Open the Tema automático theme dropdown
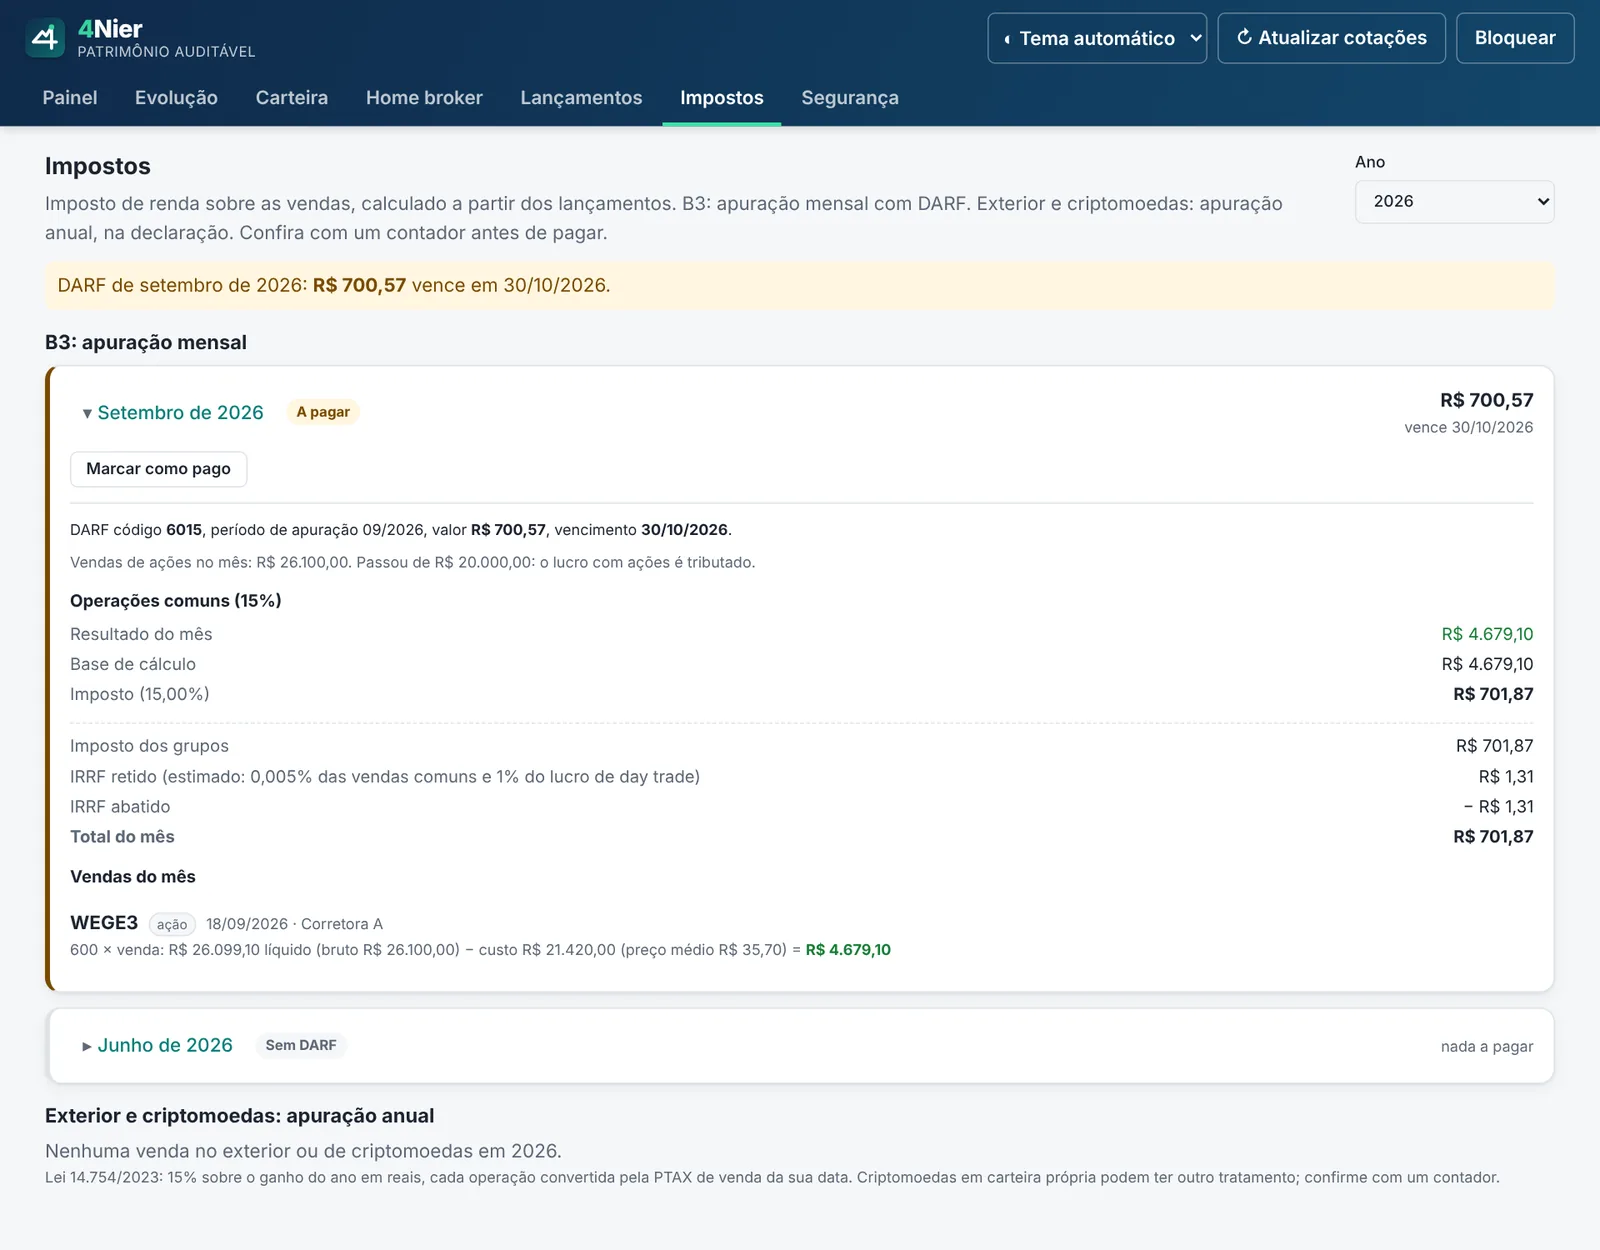Viewport: 1600px width, 1250px height. click(1097, 38)
